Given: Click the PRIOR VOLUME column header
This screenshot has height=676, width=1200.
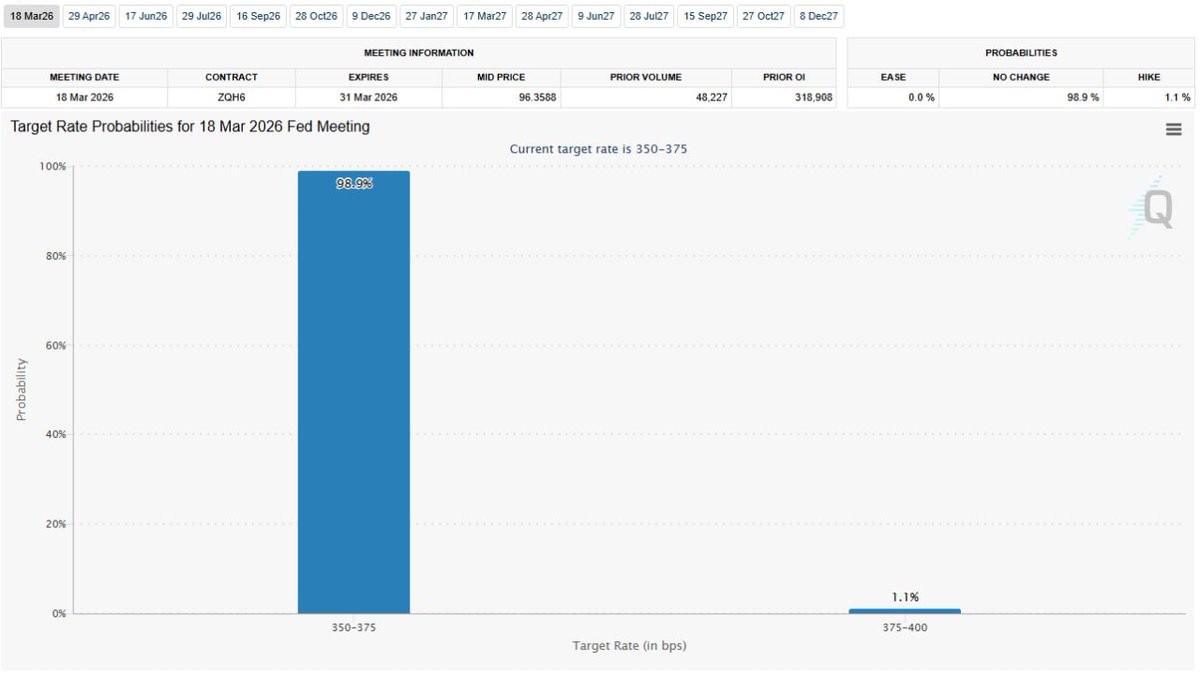Looking at the screenshot, I should coord(646,77).
